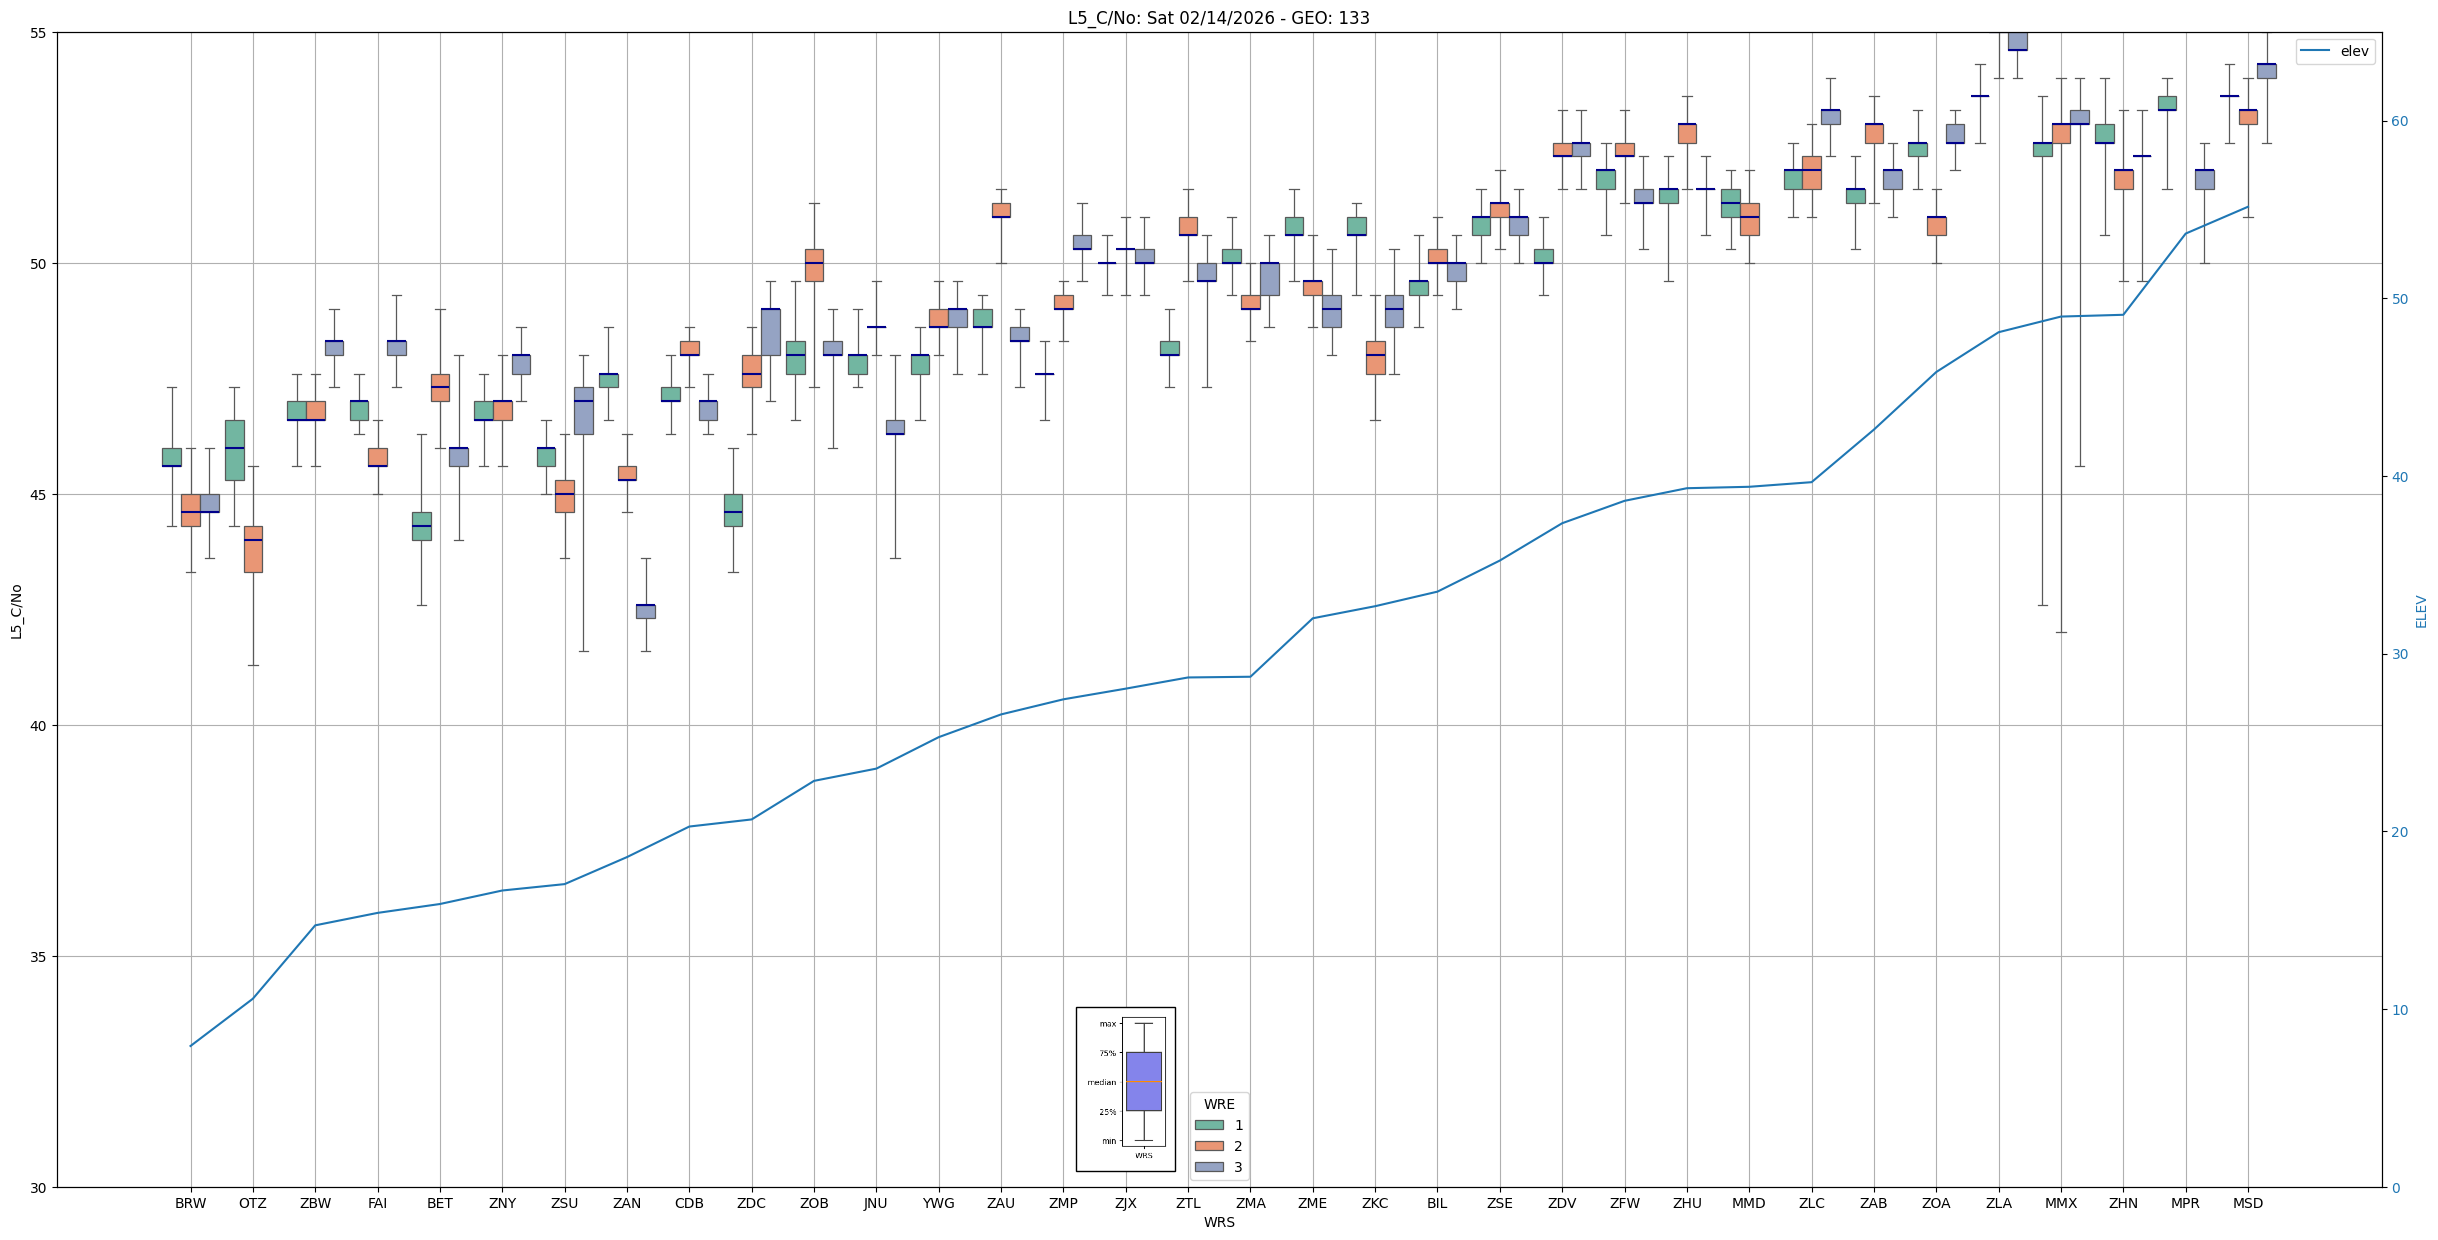This screenshot has height=1240, width=2438.
Task: Click the ZOB x-axis station label
Action: tap(814, 1203)
